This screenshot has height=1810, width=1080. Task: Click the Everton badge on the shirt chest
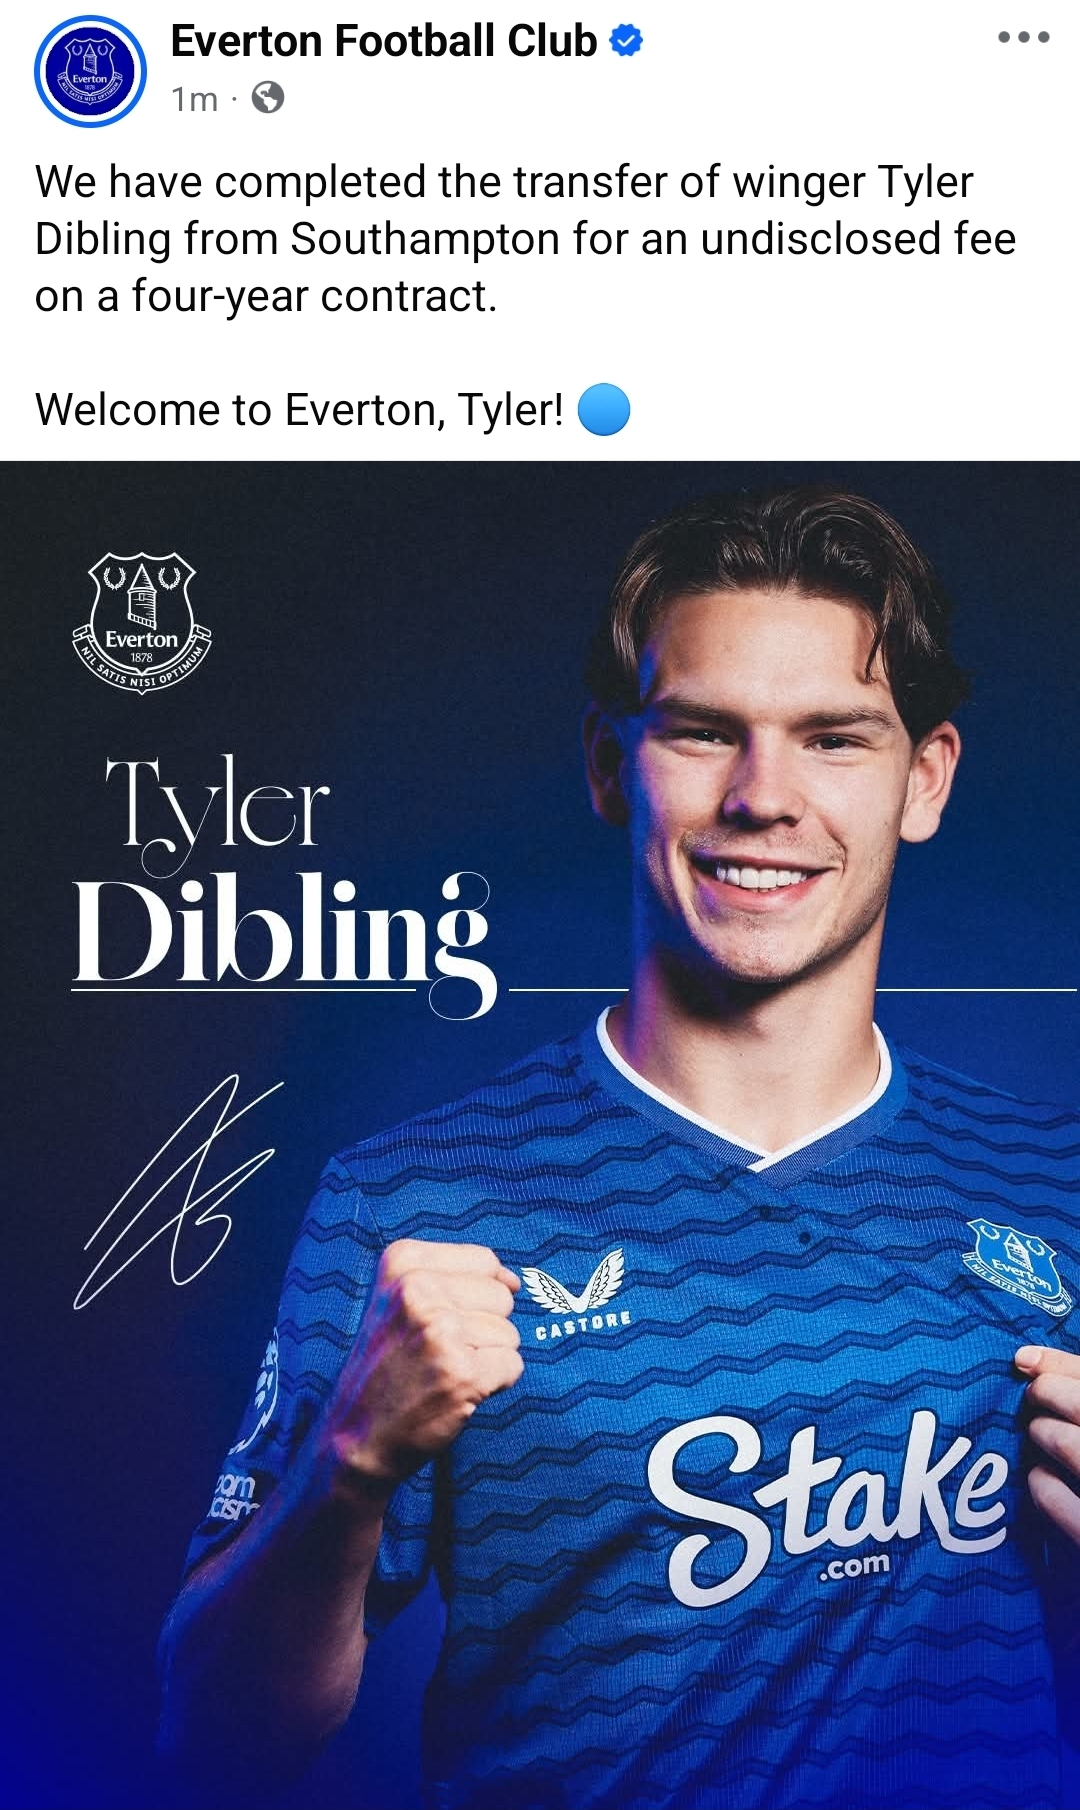(1014, 1267)
